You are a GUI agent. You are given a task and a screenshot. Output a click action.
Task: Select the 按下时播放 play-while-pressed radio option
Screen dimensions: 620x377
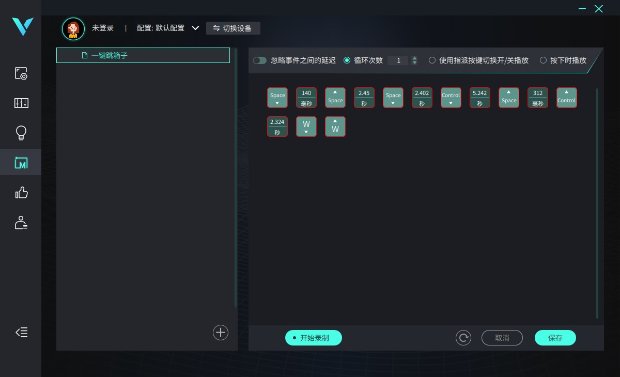pyautogui.click(x=543, y=61)
